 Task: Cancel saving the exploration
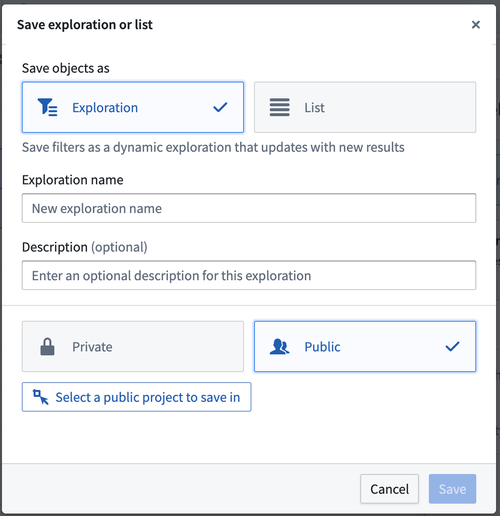pyautogui.click(x=389, y=489)
